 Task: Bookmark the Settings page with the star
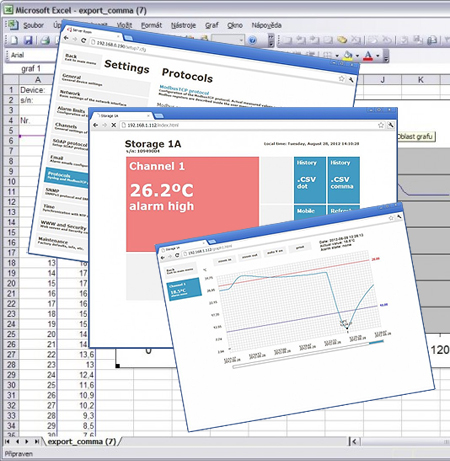[341, 78]
